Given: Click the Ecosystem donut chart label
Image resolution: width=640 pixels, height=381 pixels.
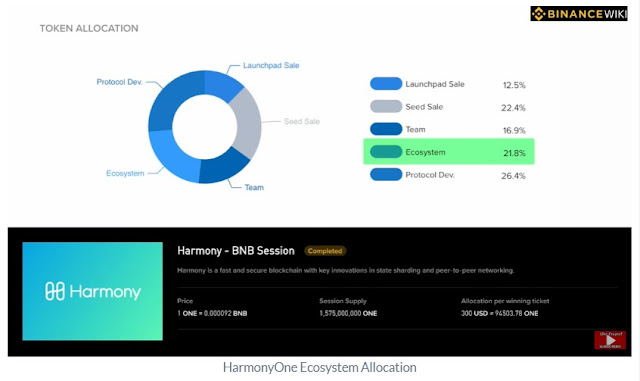Looking at the screenshot, I should click(x=125, y=174).
